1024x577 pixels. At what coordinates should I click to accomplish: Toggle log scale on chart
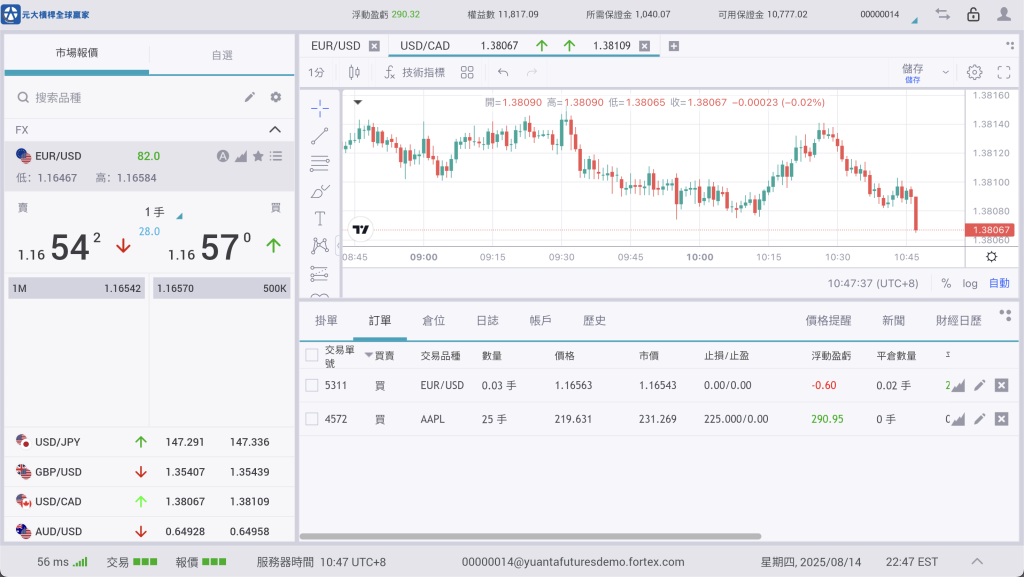[x=970, y=283]
